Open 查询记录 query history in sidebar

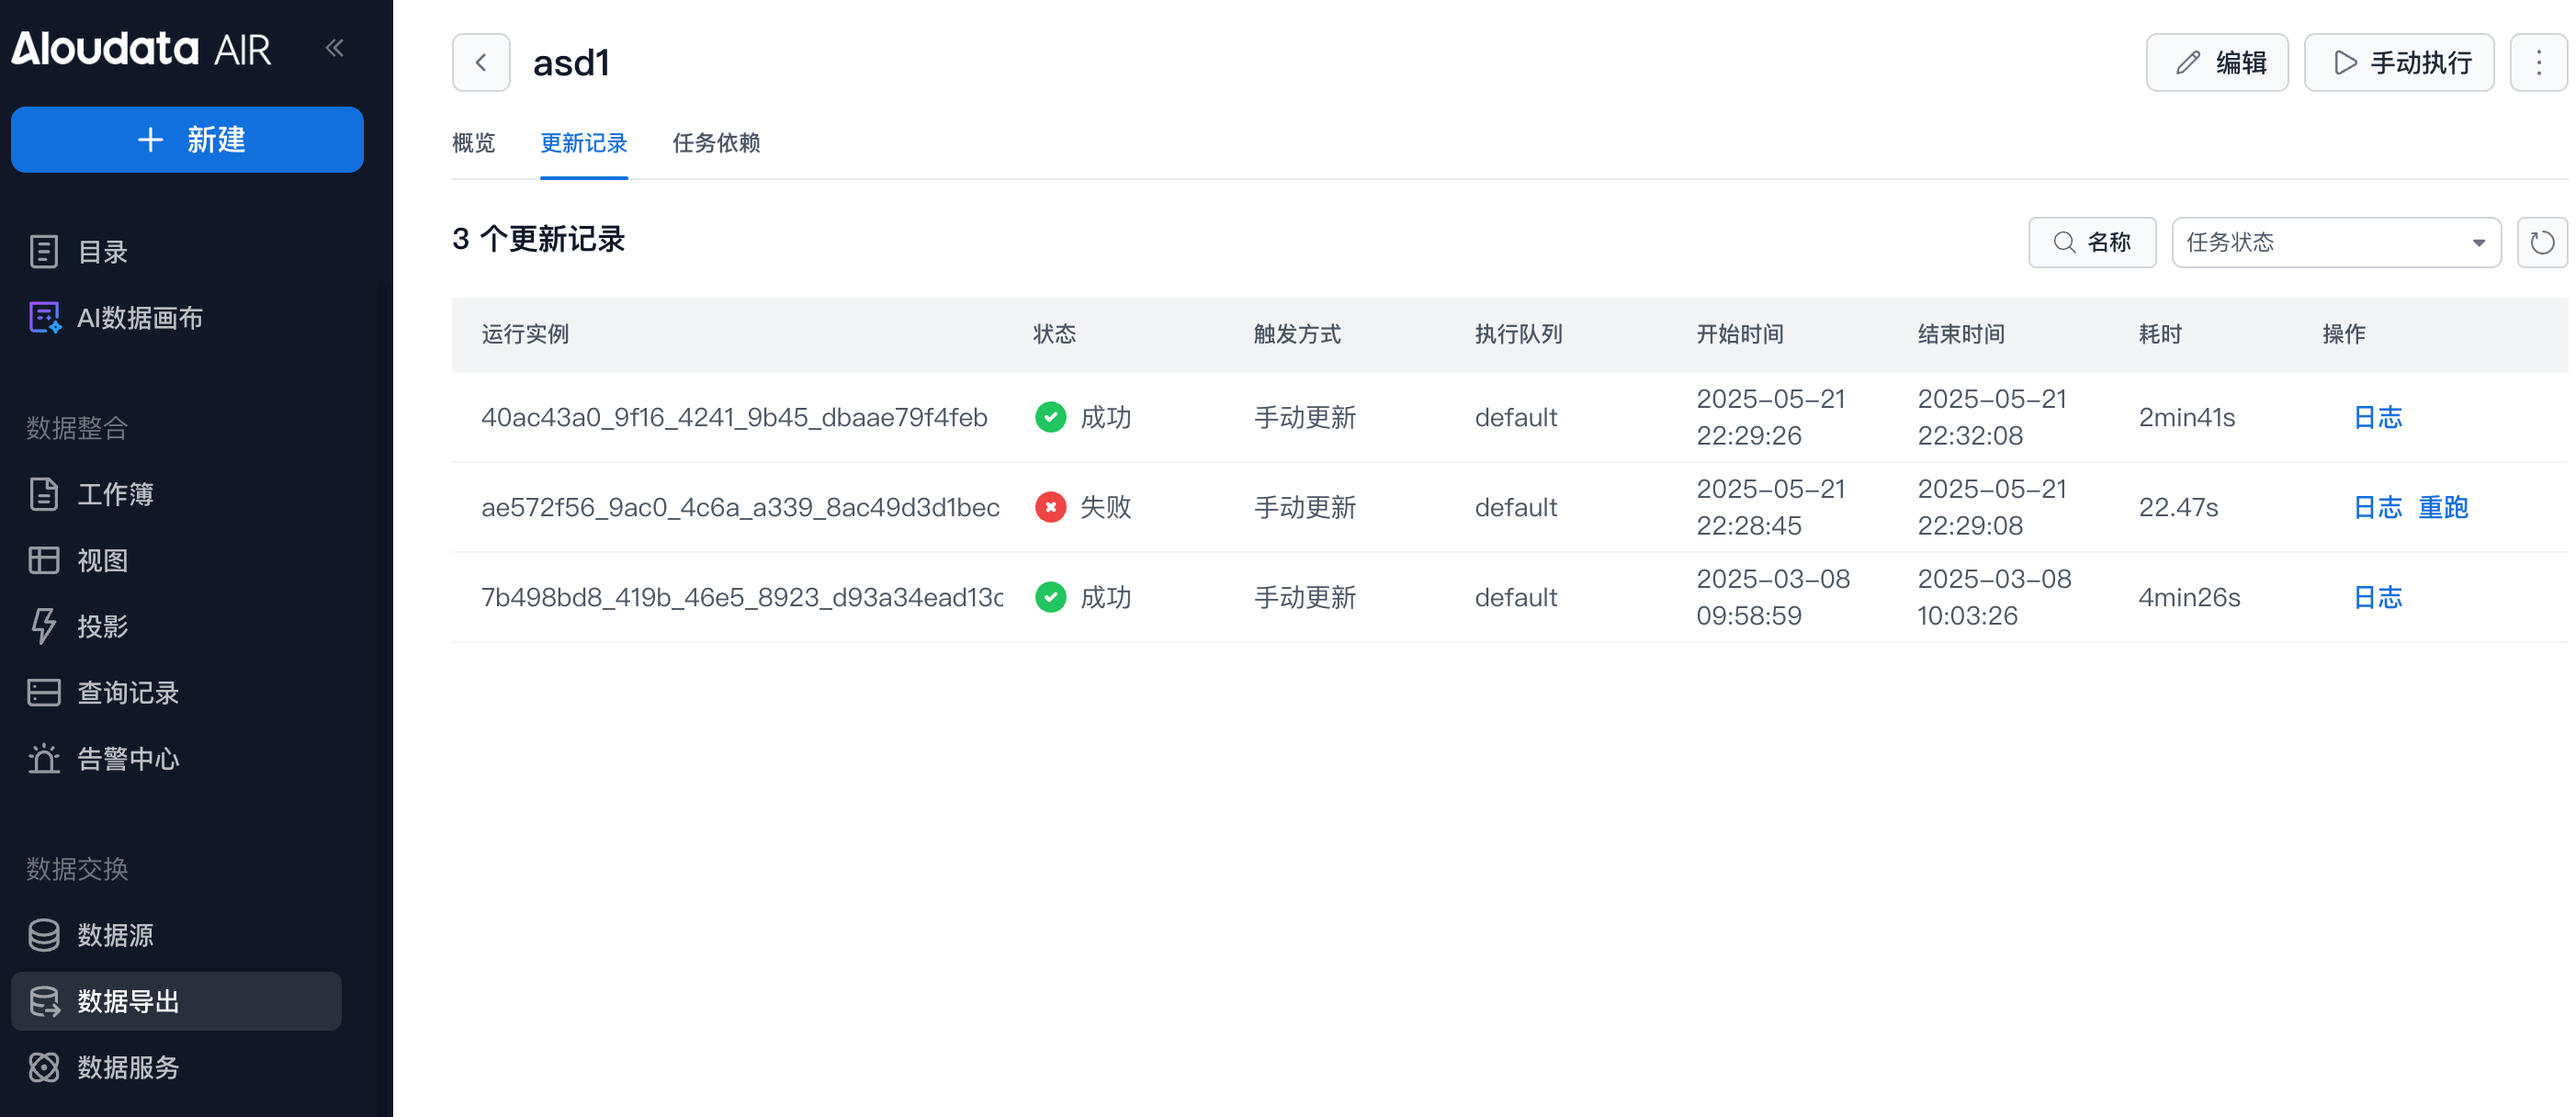click(x=128, y=692)
